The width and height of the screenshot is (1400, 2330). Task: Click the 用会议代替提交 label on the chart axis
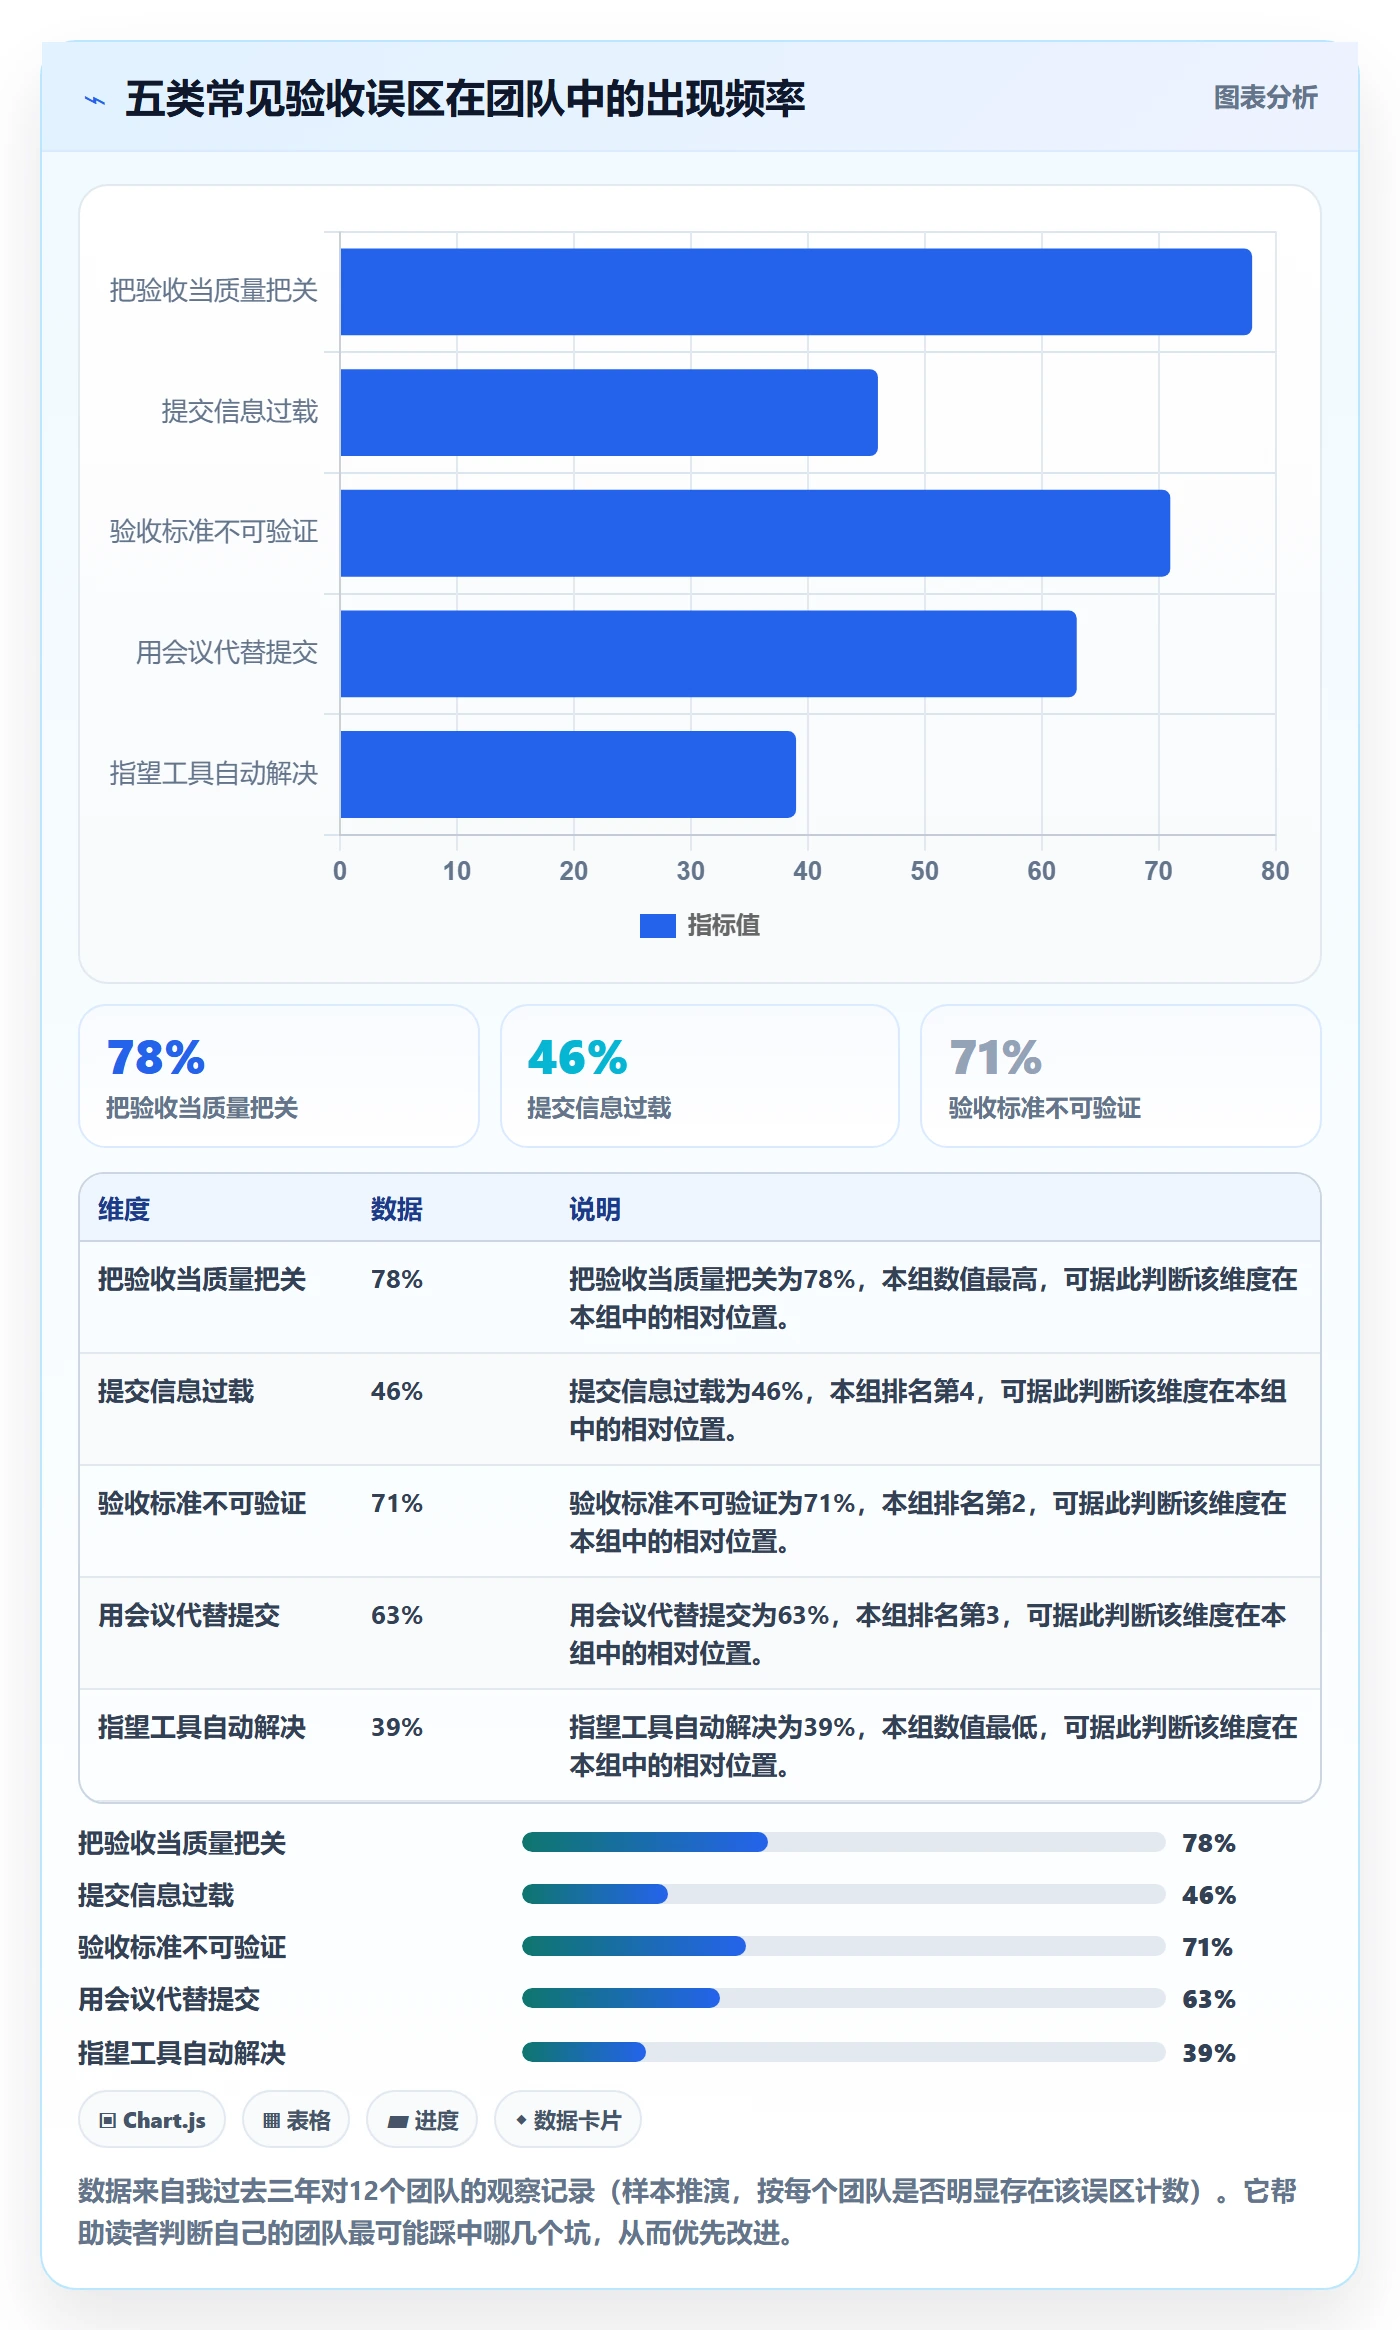[227, 653]
